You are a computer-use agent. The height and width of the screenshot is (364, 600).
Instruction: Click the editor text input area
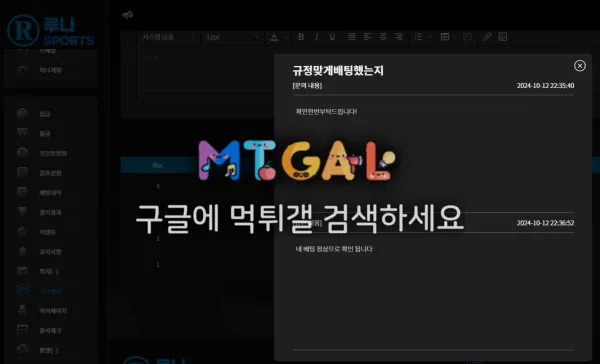207,71
